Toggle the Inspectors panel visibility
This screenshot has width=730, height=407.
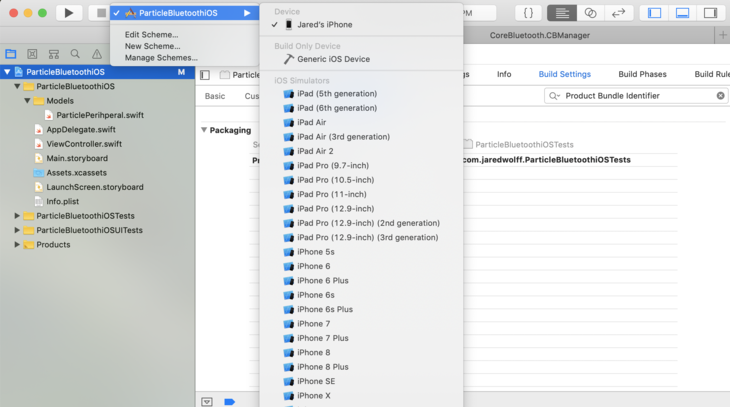coord(710,13)
